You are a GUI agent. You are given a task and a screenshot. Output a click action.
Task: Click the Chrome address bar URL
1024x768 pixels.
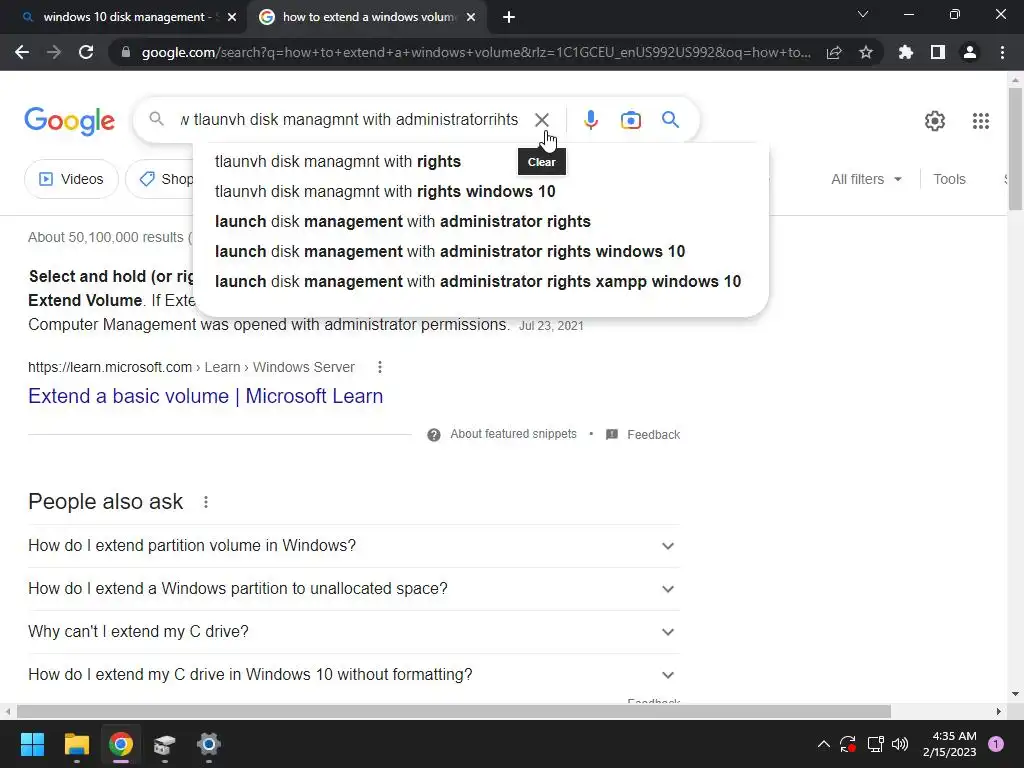[x=476, y=52]
